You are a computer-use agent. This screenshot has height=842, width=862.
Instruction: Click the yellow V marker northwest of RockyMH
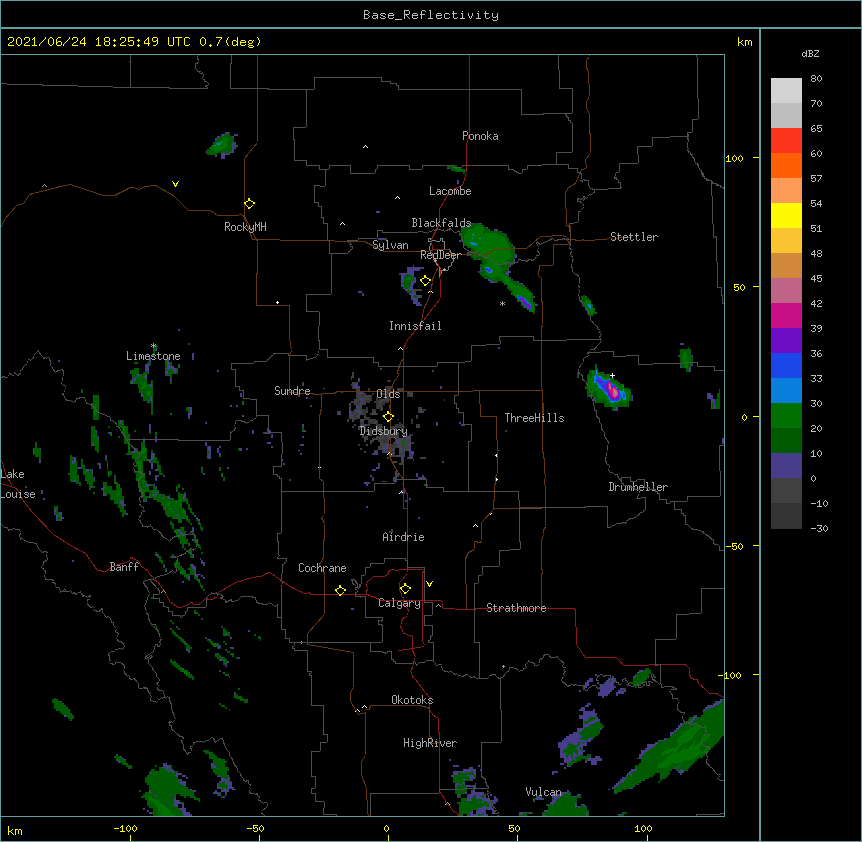(175, 184)
